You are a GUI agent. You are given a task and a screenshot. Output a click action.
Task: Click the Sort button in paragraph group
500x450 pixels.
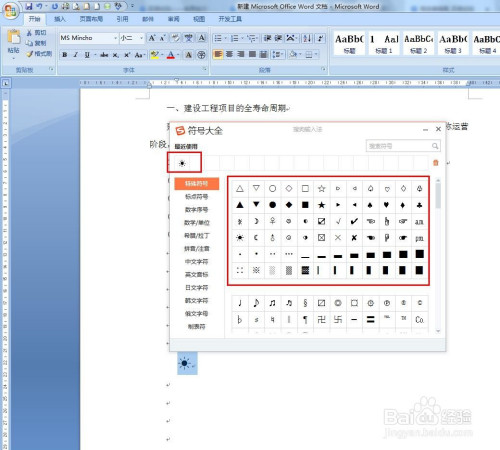pyautogui.click(x=307, y=38)
